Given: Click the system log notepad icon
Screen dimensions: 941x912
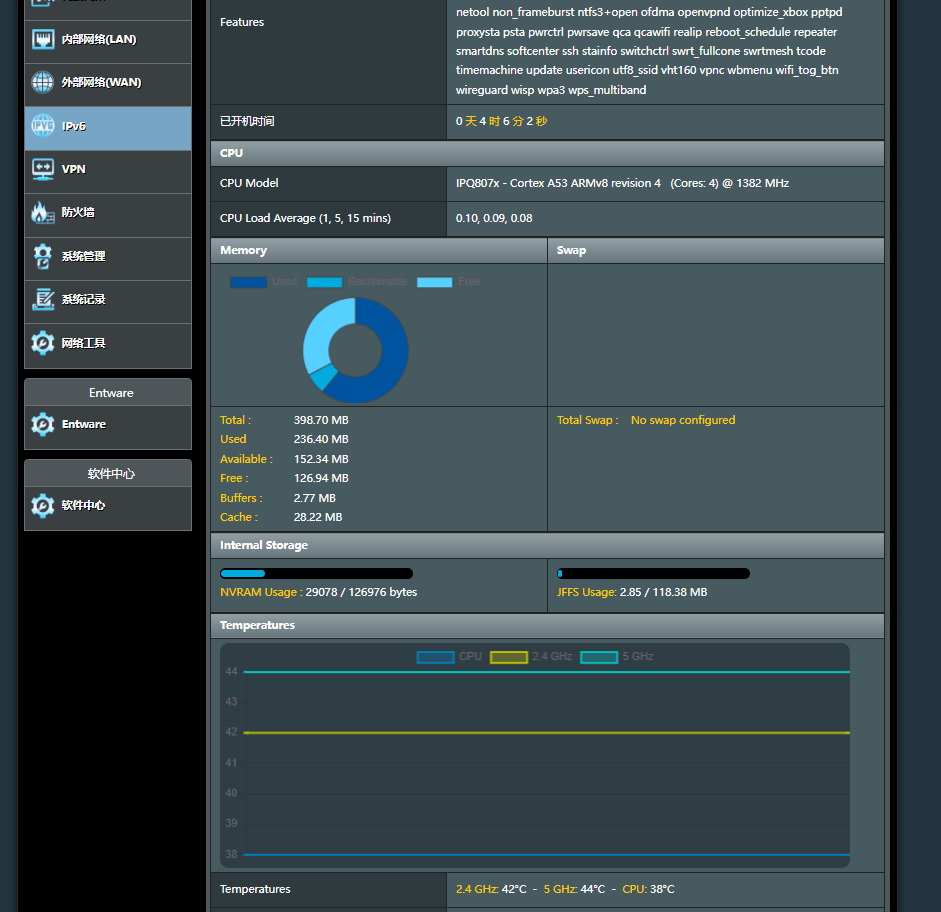Looking at the screenshot, I should tap(43, 299).
